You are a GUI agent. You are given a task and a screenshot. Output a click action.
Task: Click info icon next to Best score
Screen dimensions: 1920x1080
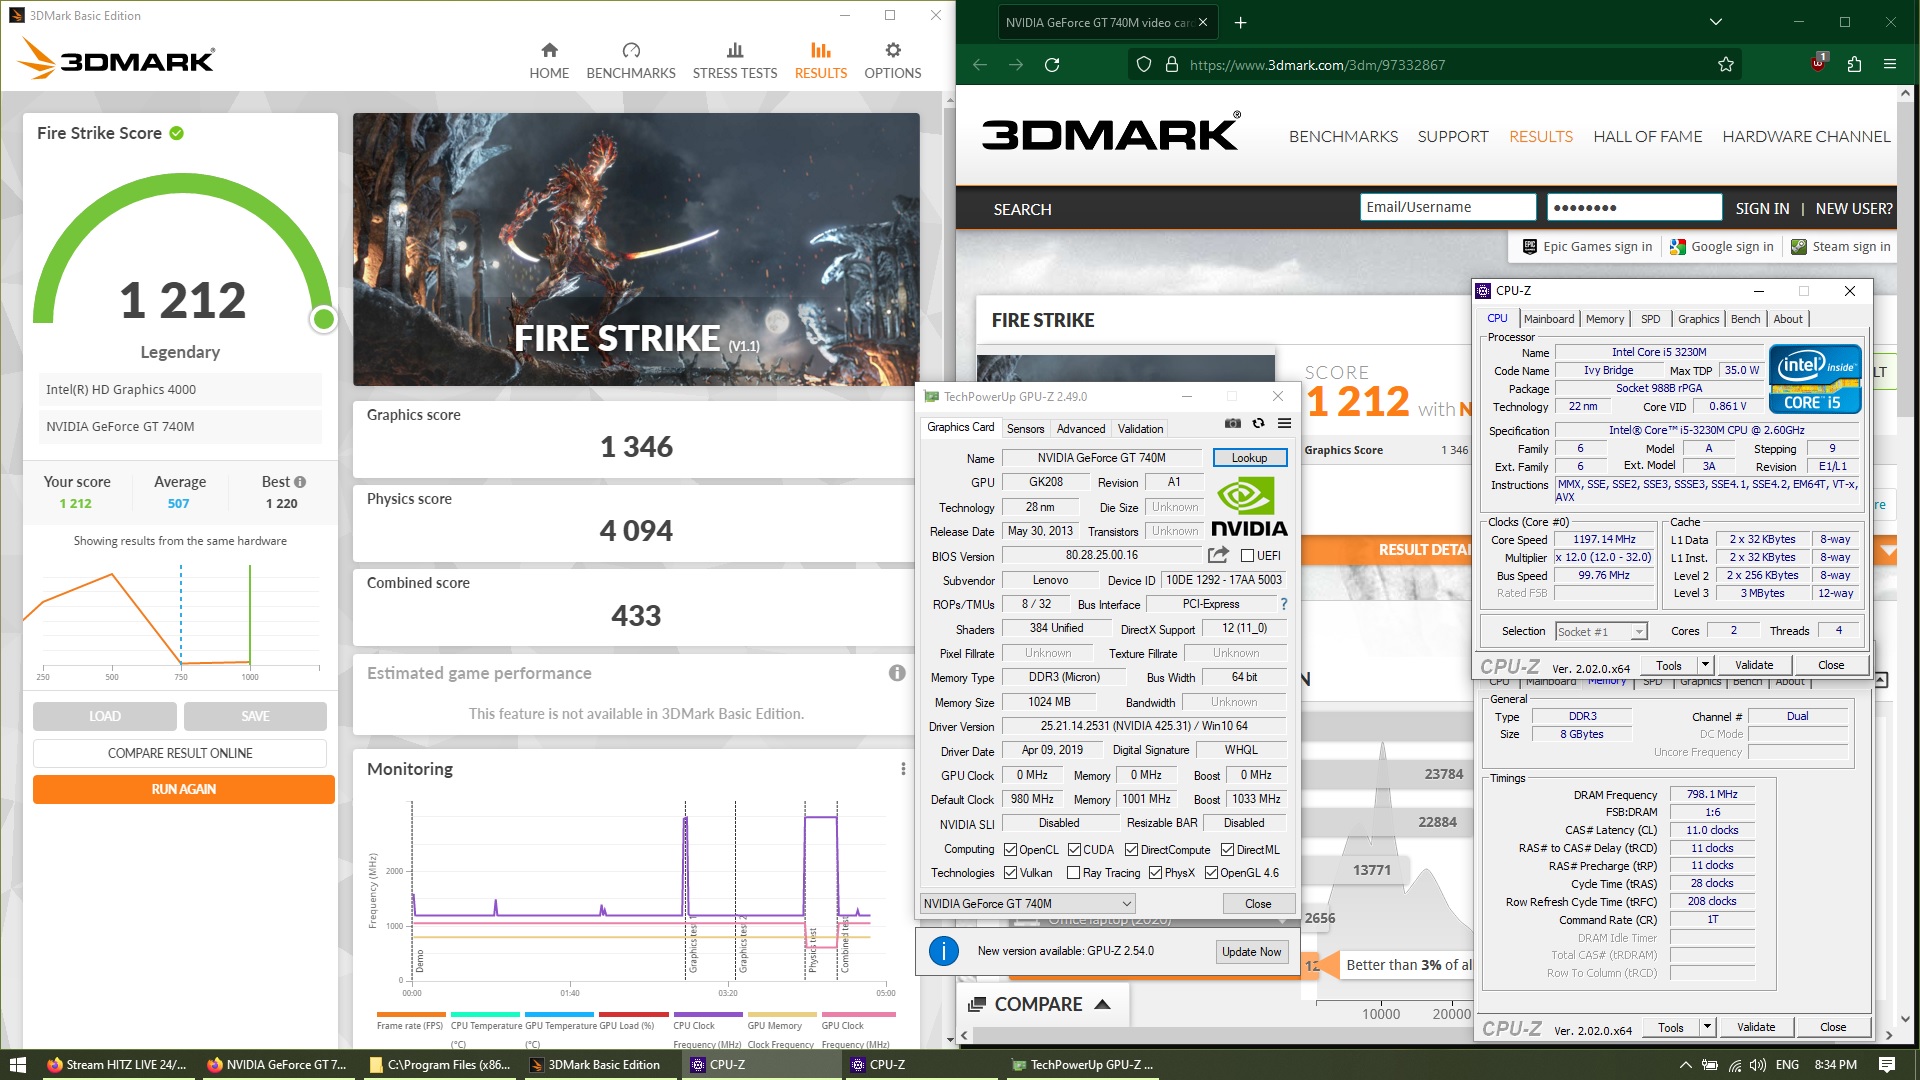pos(300,482)
